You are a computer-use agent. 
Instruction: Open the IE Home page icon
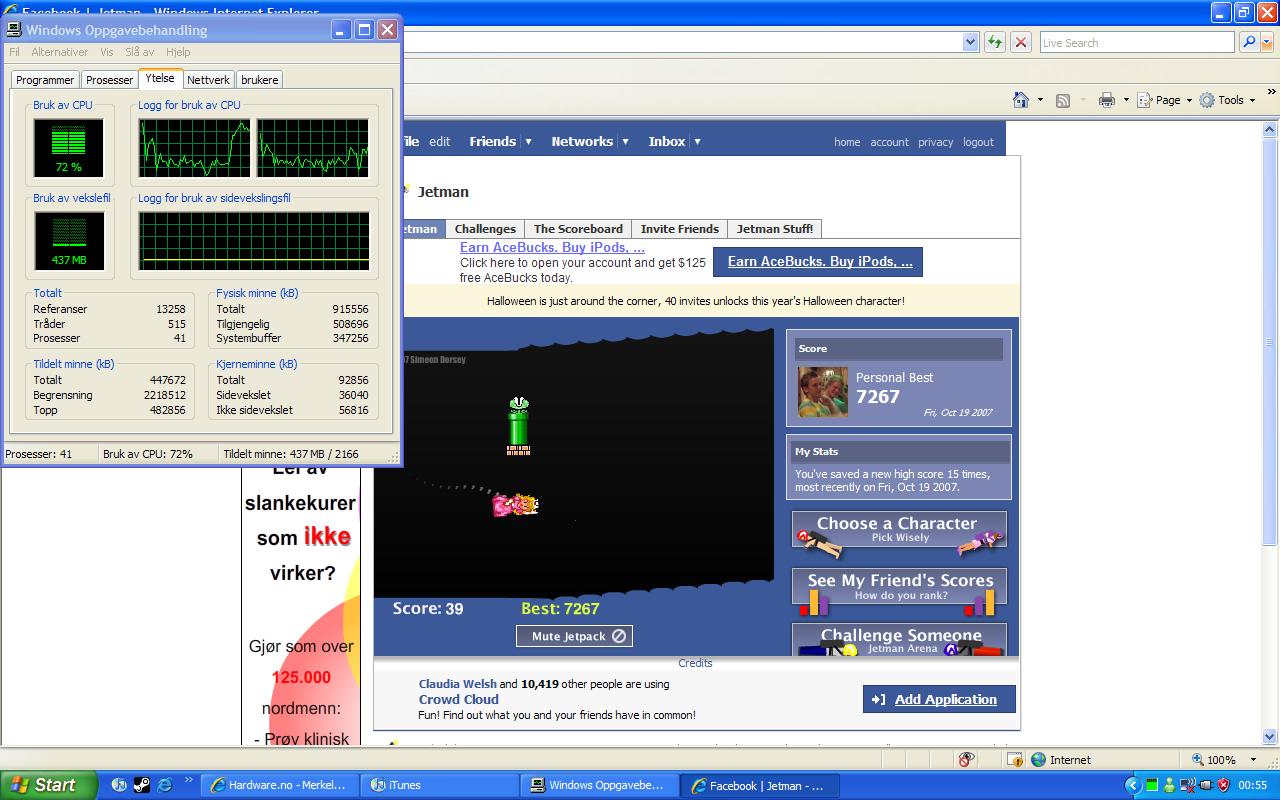tap(1021, 100)
